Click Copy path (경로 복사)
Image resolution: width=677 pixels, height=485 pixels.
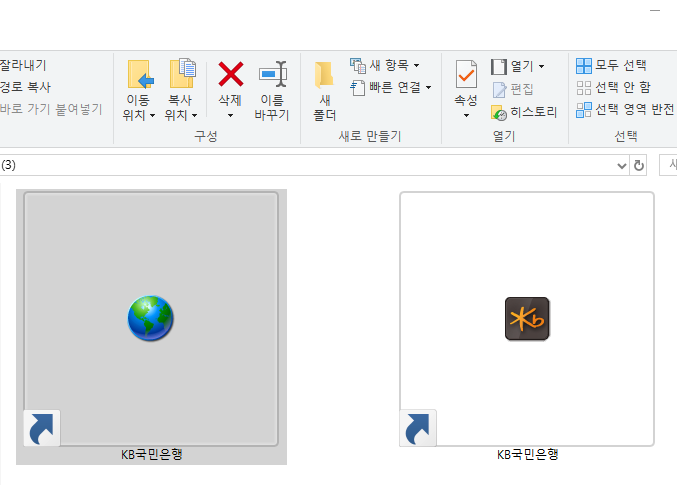point(25,87)
